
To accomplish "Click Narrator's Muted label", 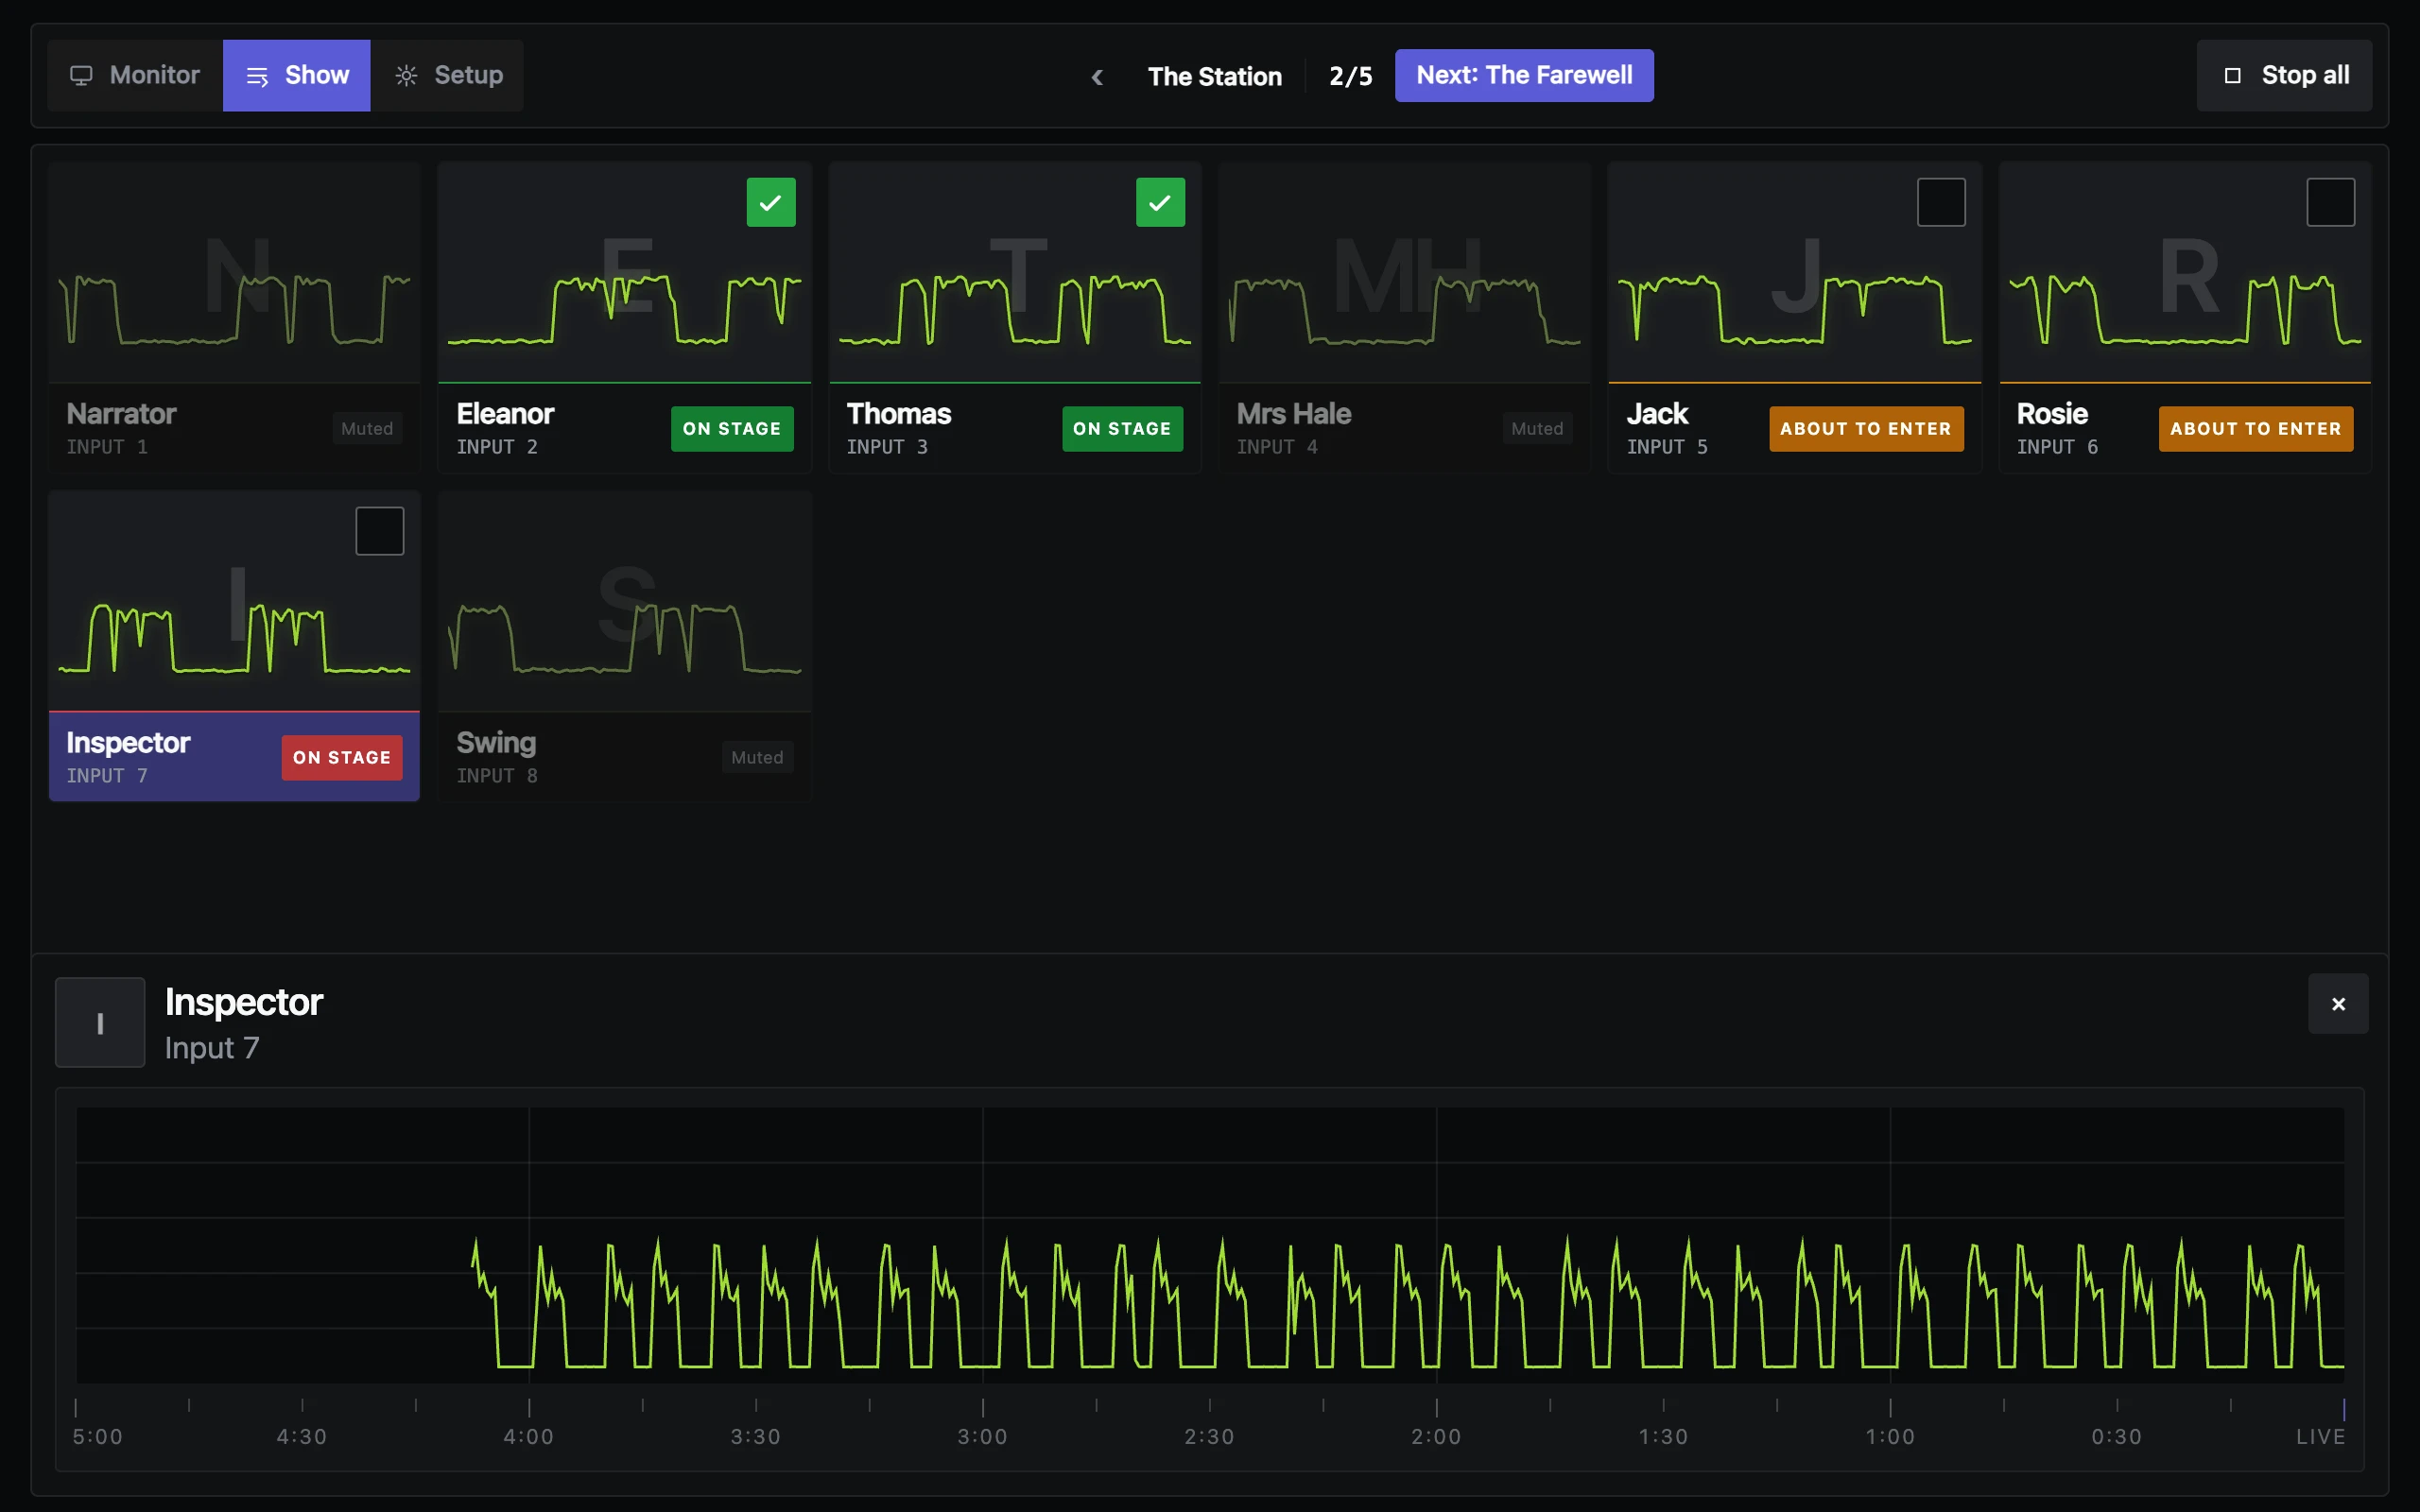I will coord(367,429).
